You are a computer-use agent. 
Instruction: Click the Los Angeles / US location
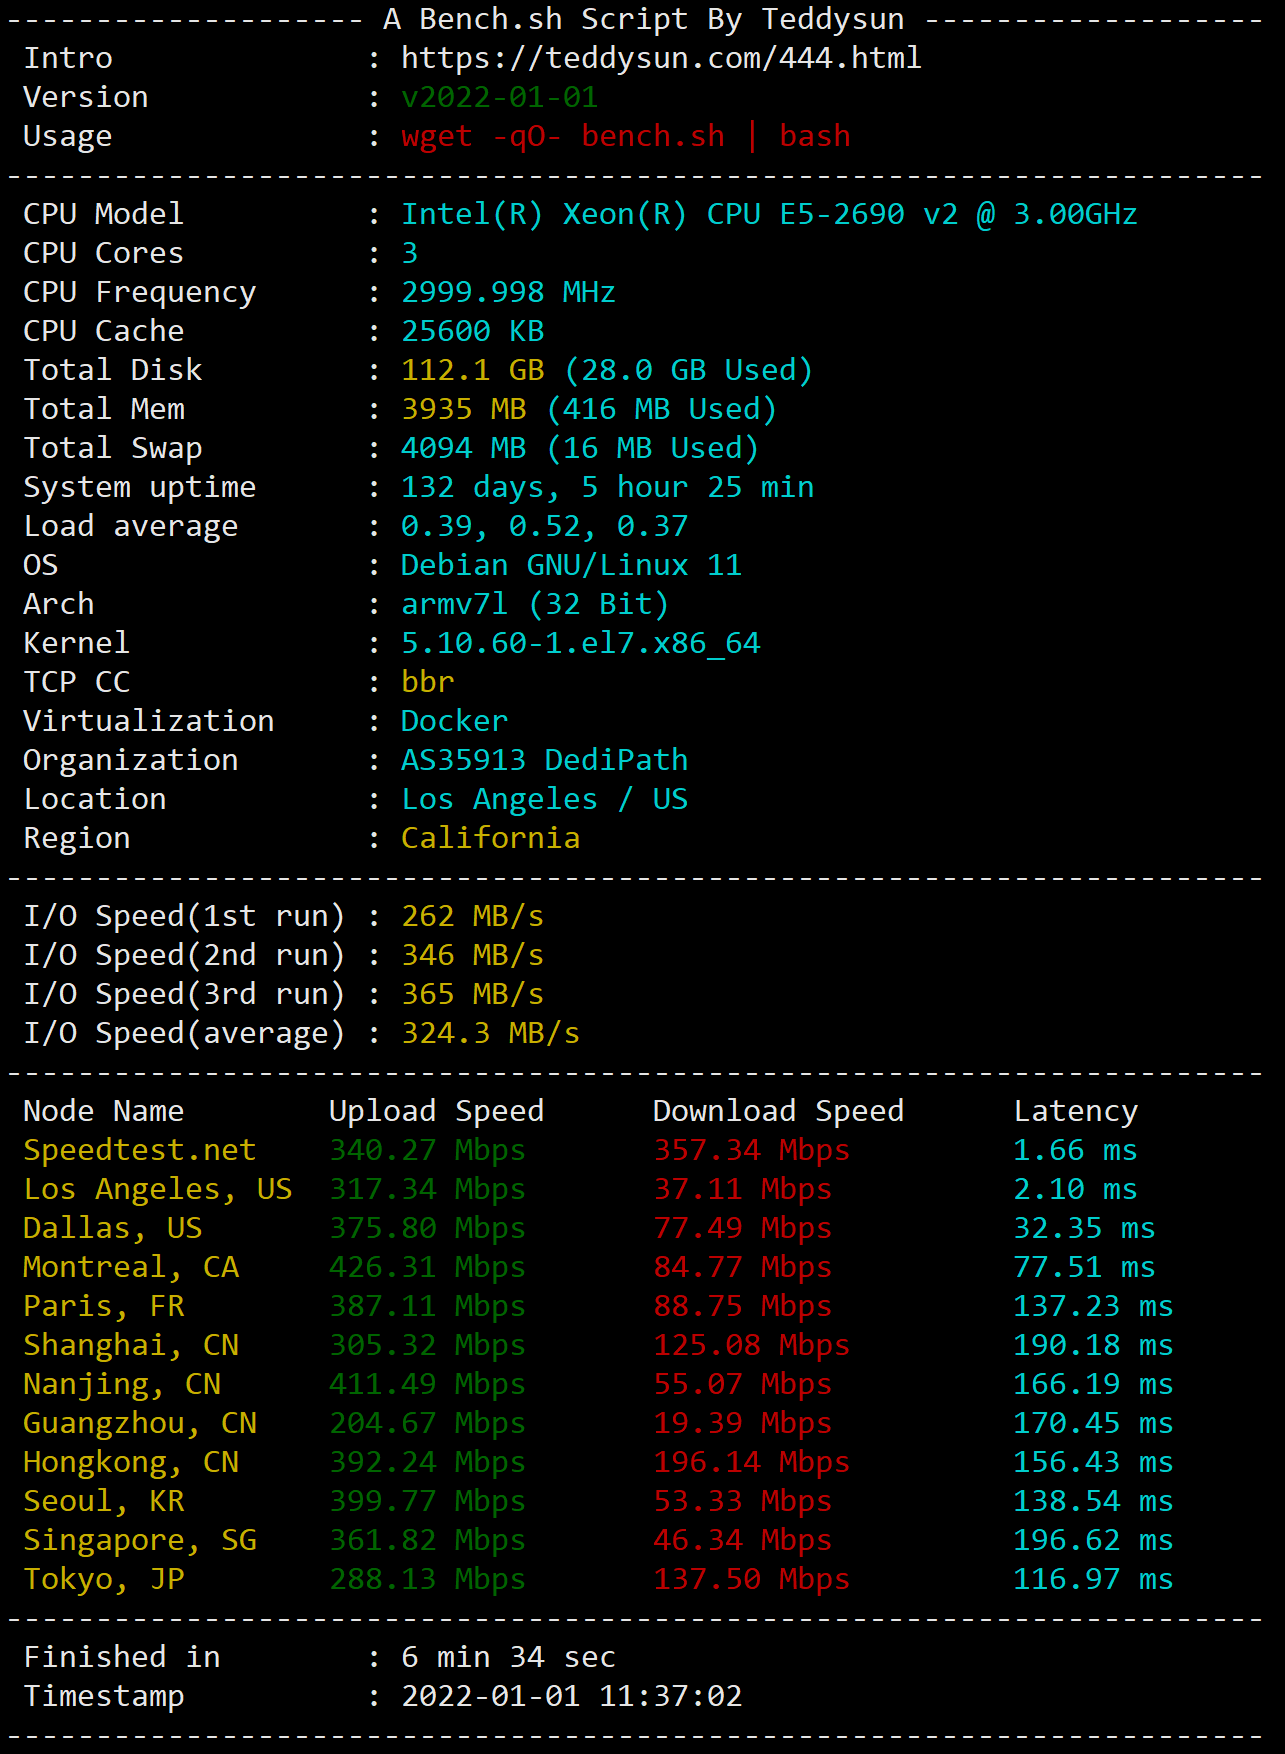(x=544, y=799)
